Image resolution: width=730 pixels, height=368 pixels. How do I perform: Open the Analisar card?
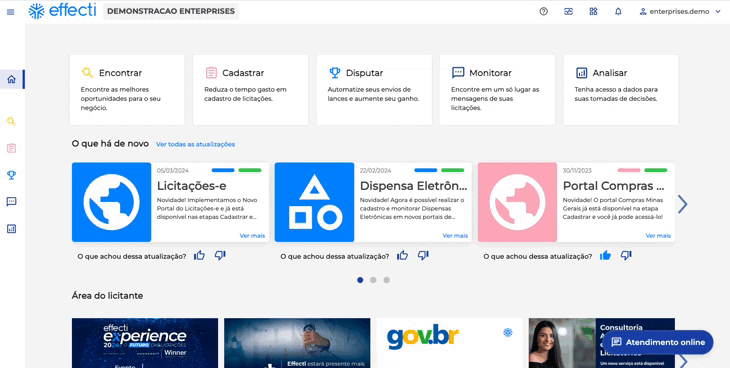tap(621, 90)
